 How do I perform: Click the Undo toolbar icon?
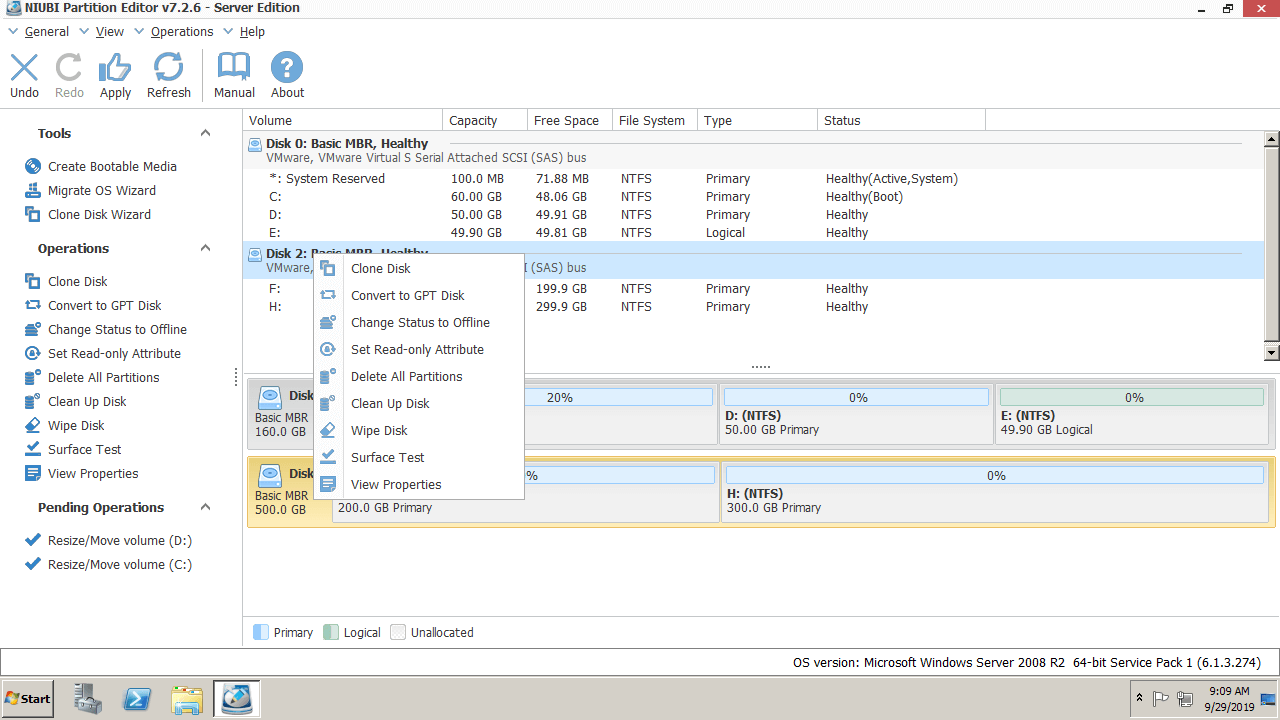point(24,68)
